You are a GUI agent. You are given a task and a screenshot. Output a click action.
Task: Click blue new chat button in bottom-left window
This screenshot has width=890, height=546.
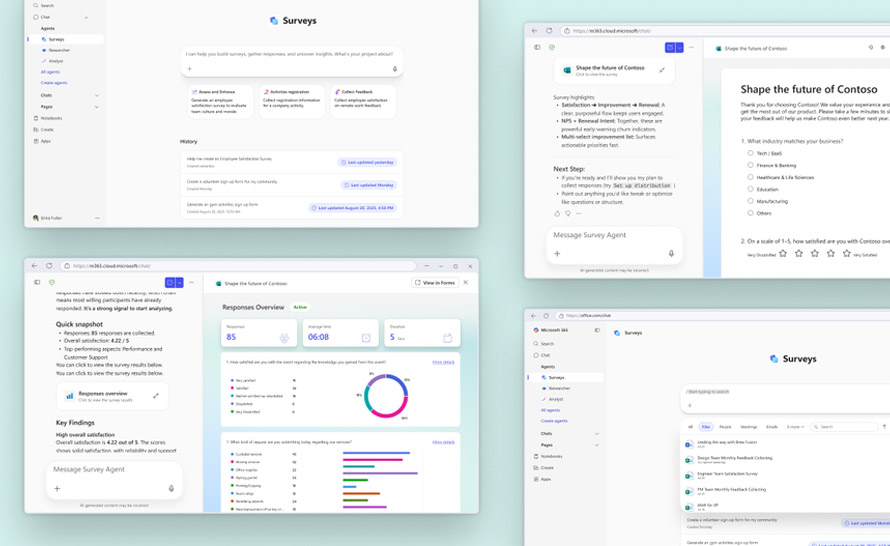coord(170,283)
